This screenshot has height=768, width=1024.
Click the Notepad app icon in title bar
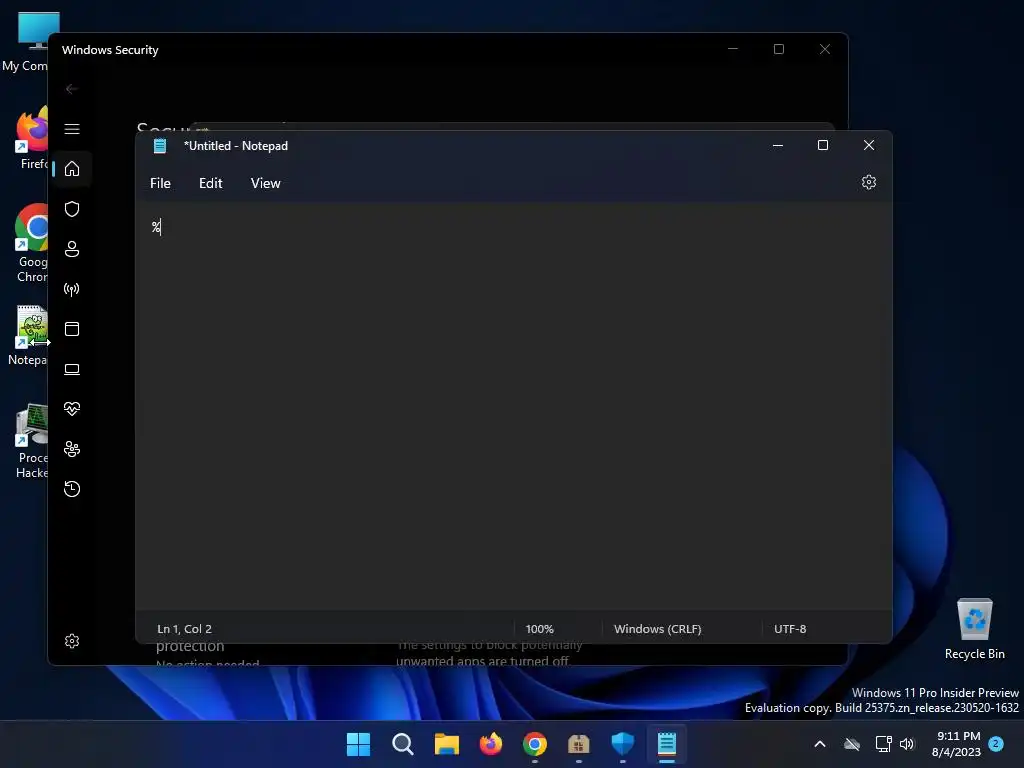pos(160,146)
